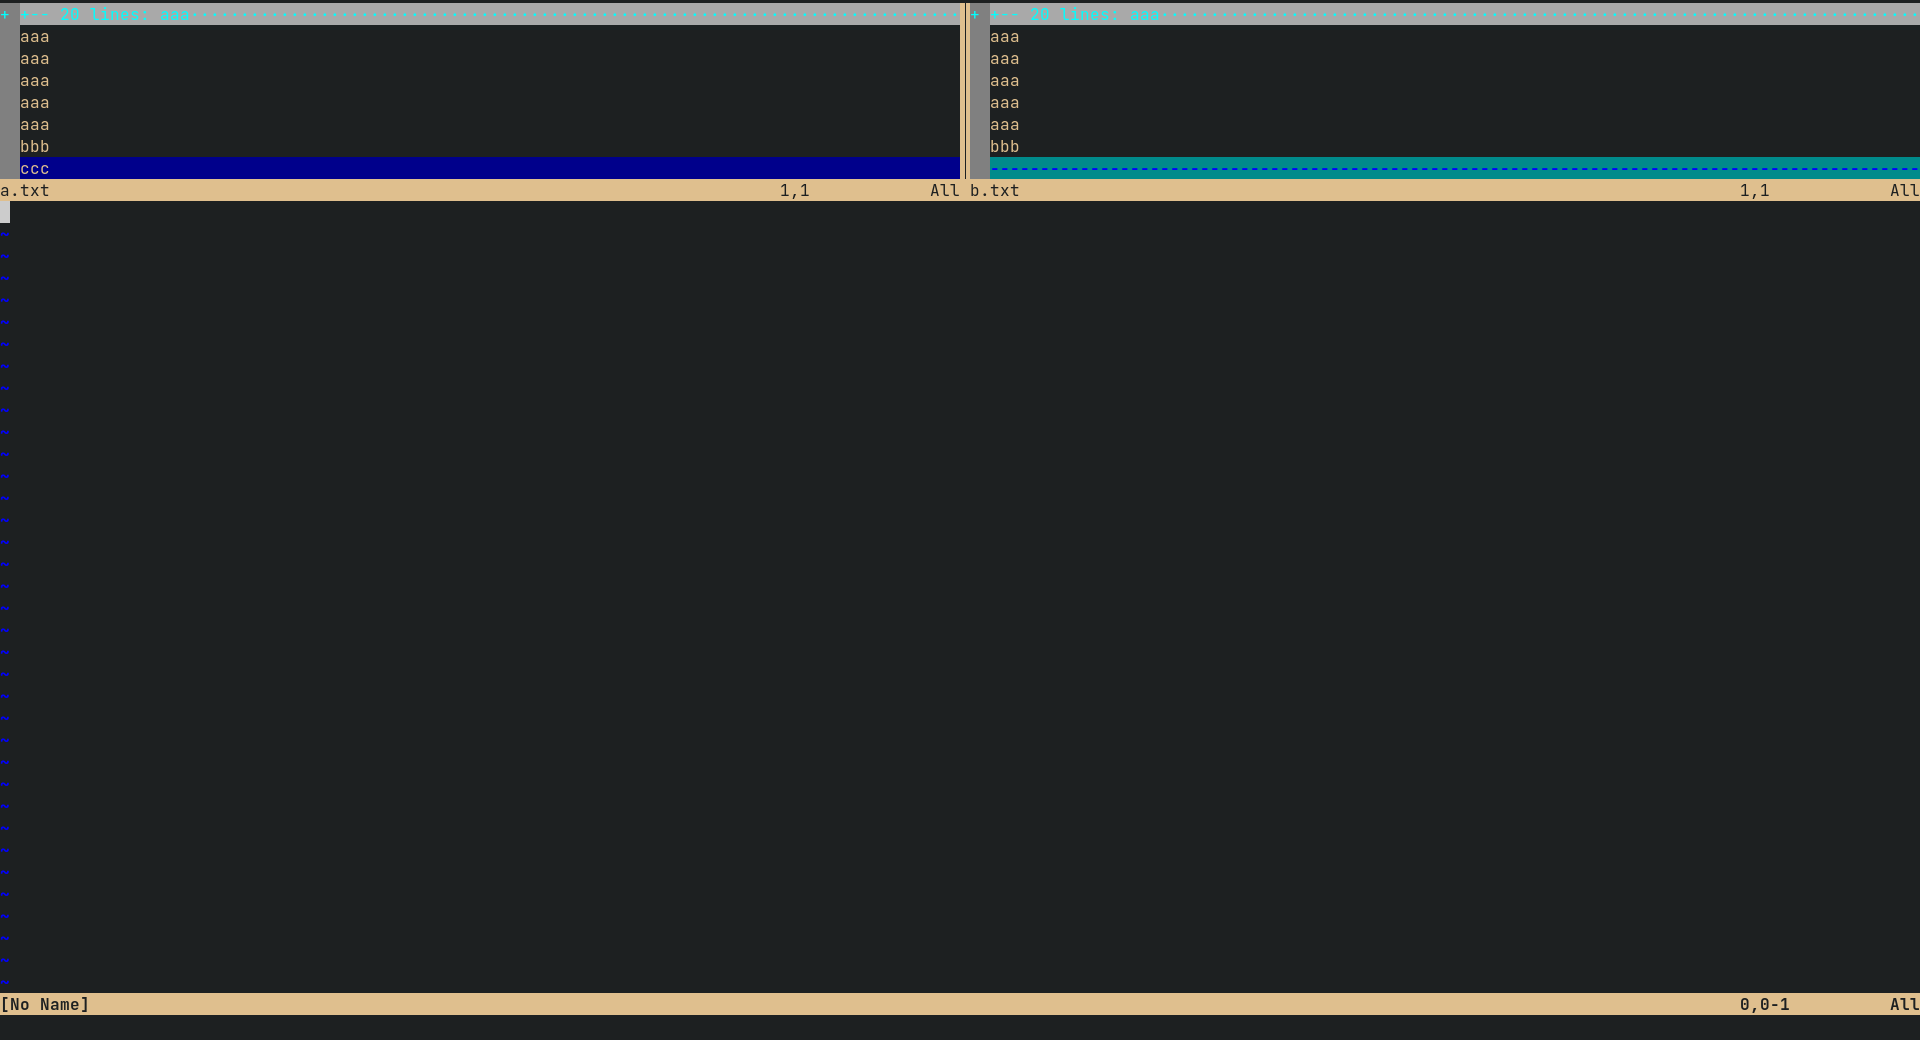This screenshot has height=1040, width=1920.
Task: Click the 'bbb' line in the a.txt window
Action: pyautogui.click(x=35, y=146)
